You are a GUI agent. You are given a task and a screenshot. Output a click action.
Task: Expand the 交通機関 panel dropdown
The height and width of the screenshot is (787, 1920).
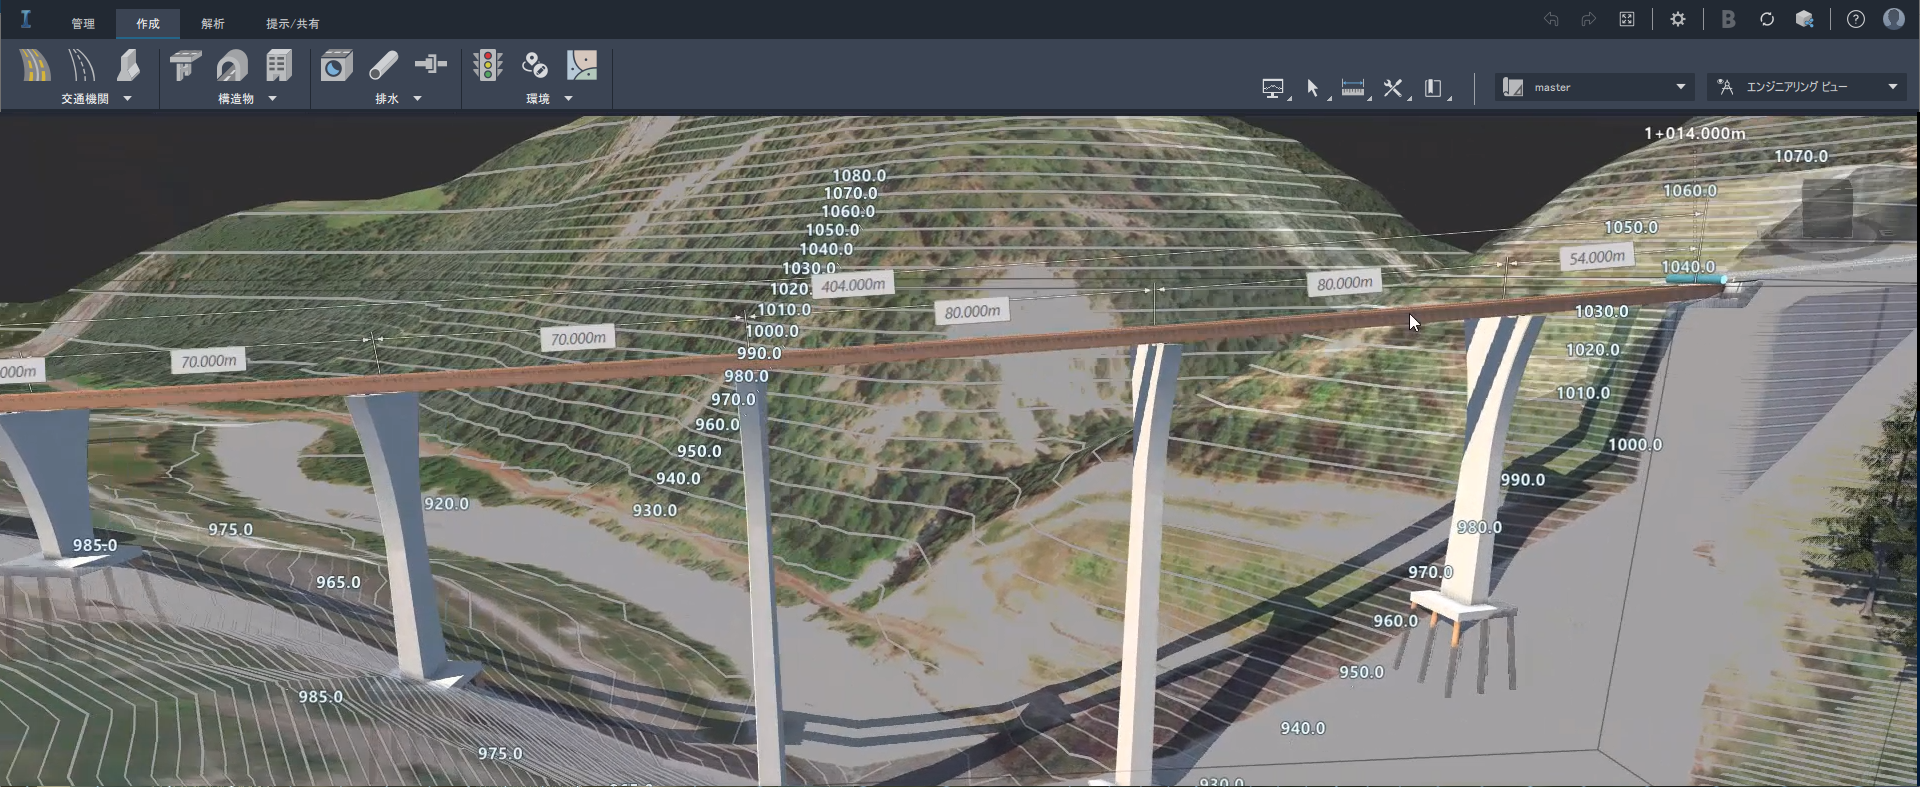(128, 98)
